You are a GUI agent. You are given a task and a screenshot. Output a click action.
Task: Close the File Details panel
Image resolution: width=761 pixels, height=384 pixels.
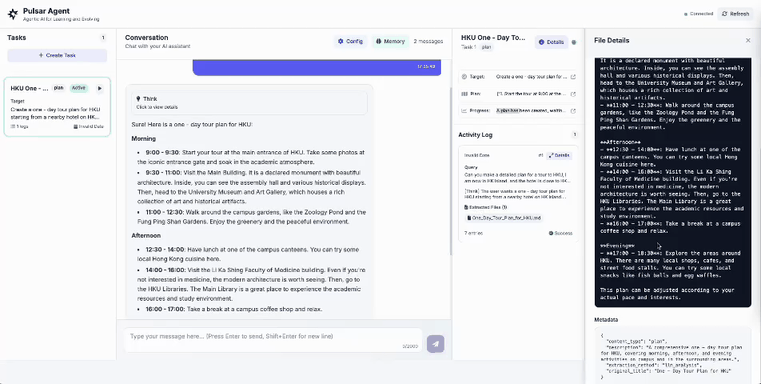pyautogui.click(x=748, y=40)
